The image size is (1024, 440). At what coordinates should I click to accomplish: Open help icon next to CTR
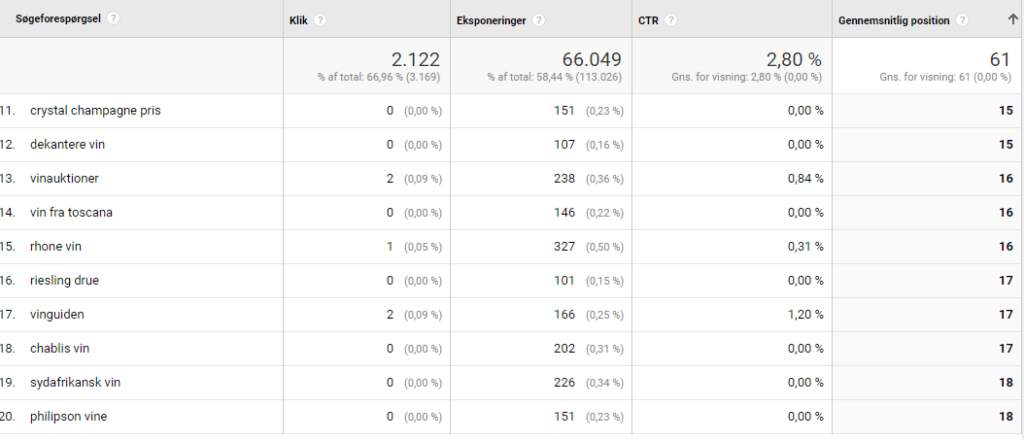pos(671,20)
